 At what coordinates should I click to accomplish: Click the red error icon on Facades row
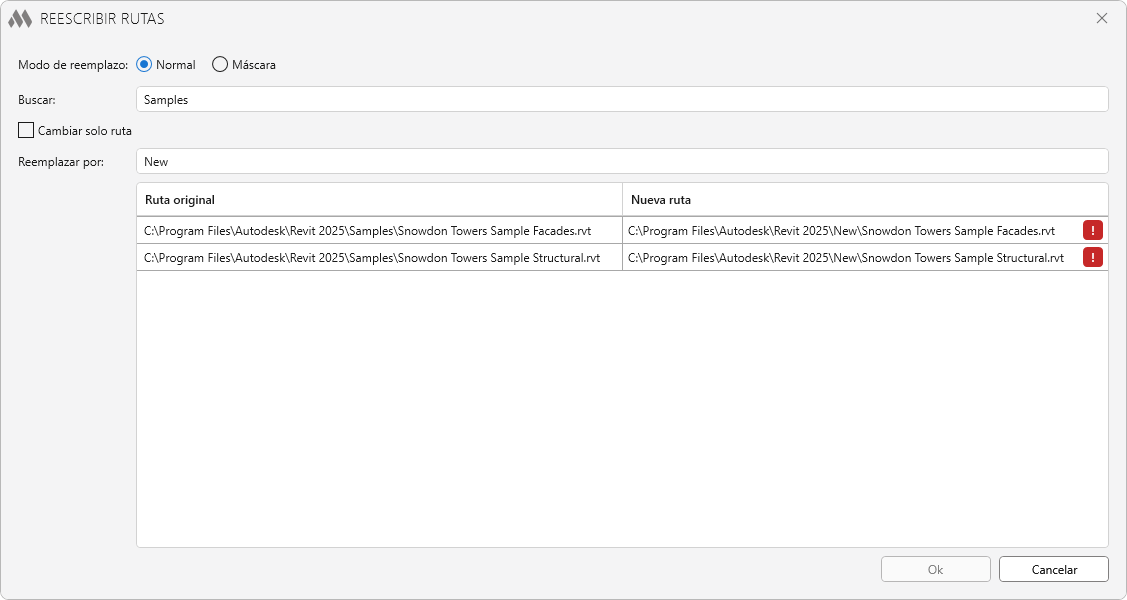(x=1093, y=231)
